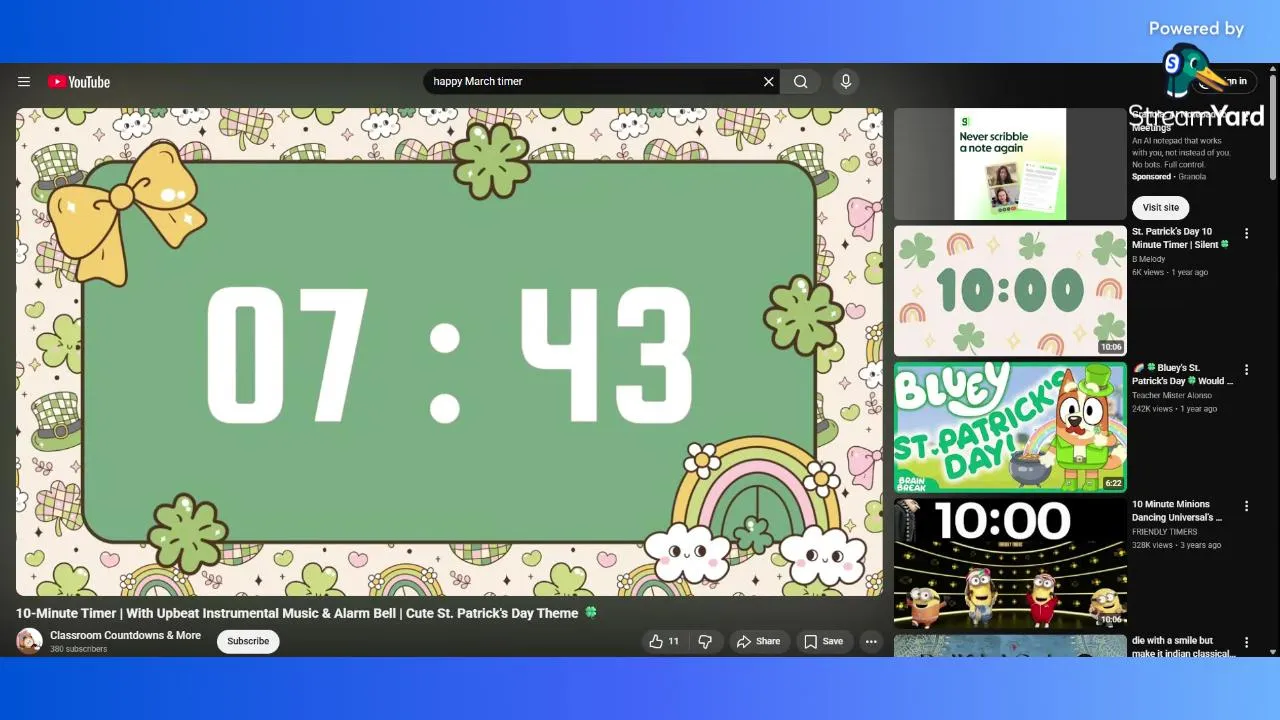Subscribe to Classroom Countdowns & More
Screen dimensions: 1280x720
[x=248, y=641]
